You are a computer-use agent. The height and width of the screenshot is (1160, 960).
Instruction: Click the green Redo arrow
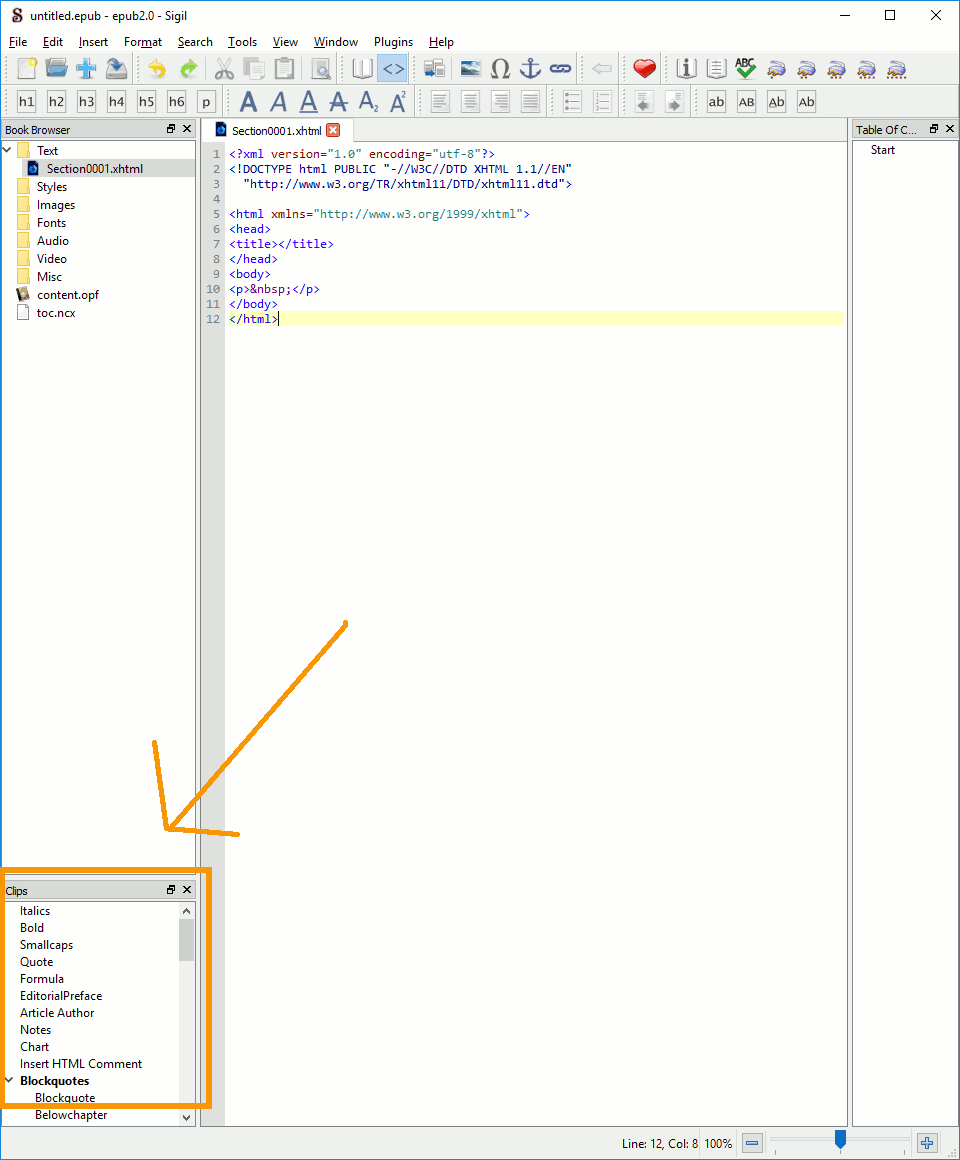tap(189, 69)
